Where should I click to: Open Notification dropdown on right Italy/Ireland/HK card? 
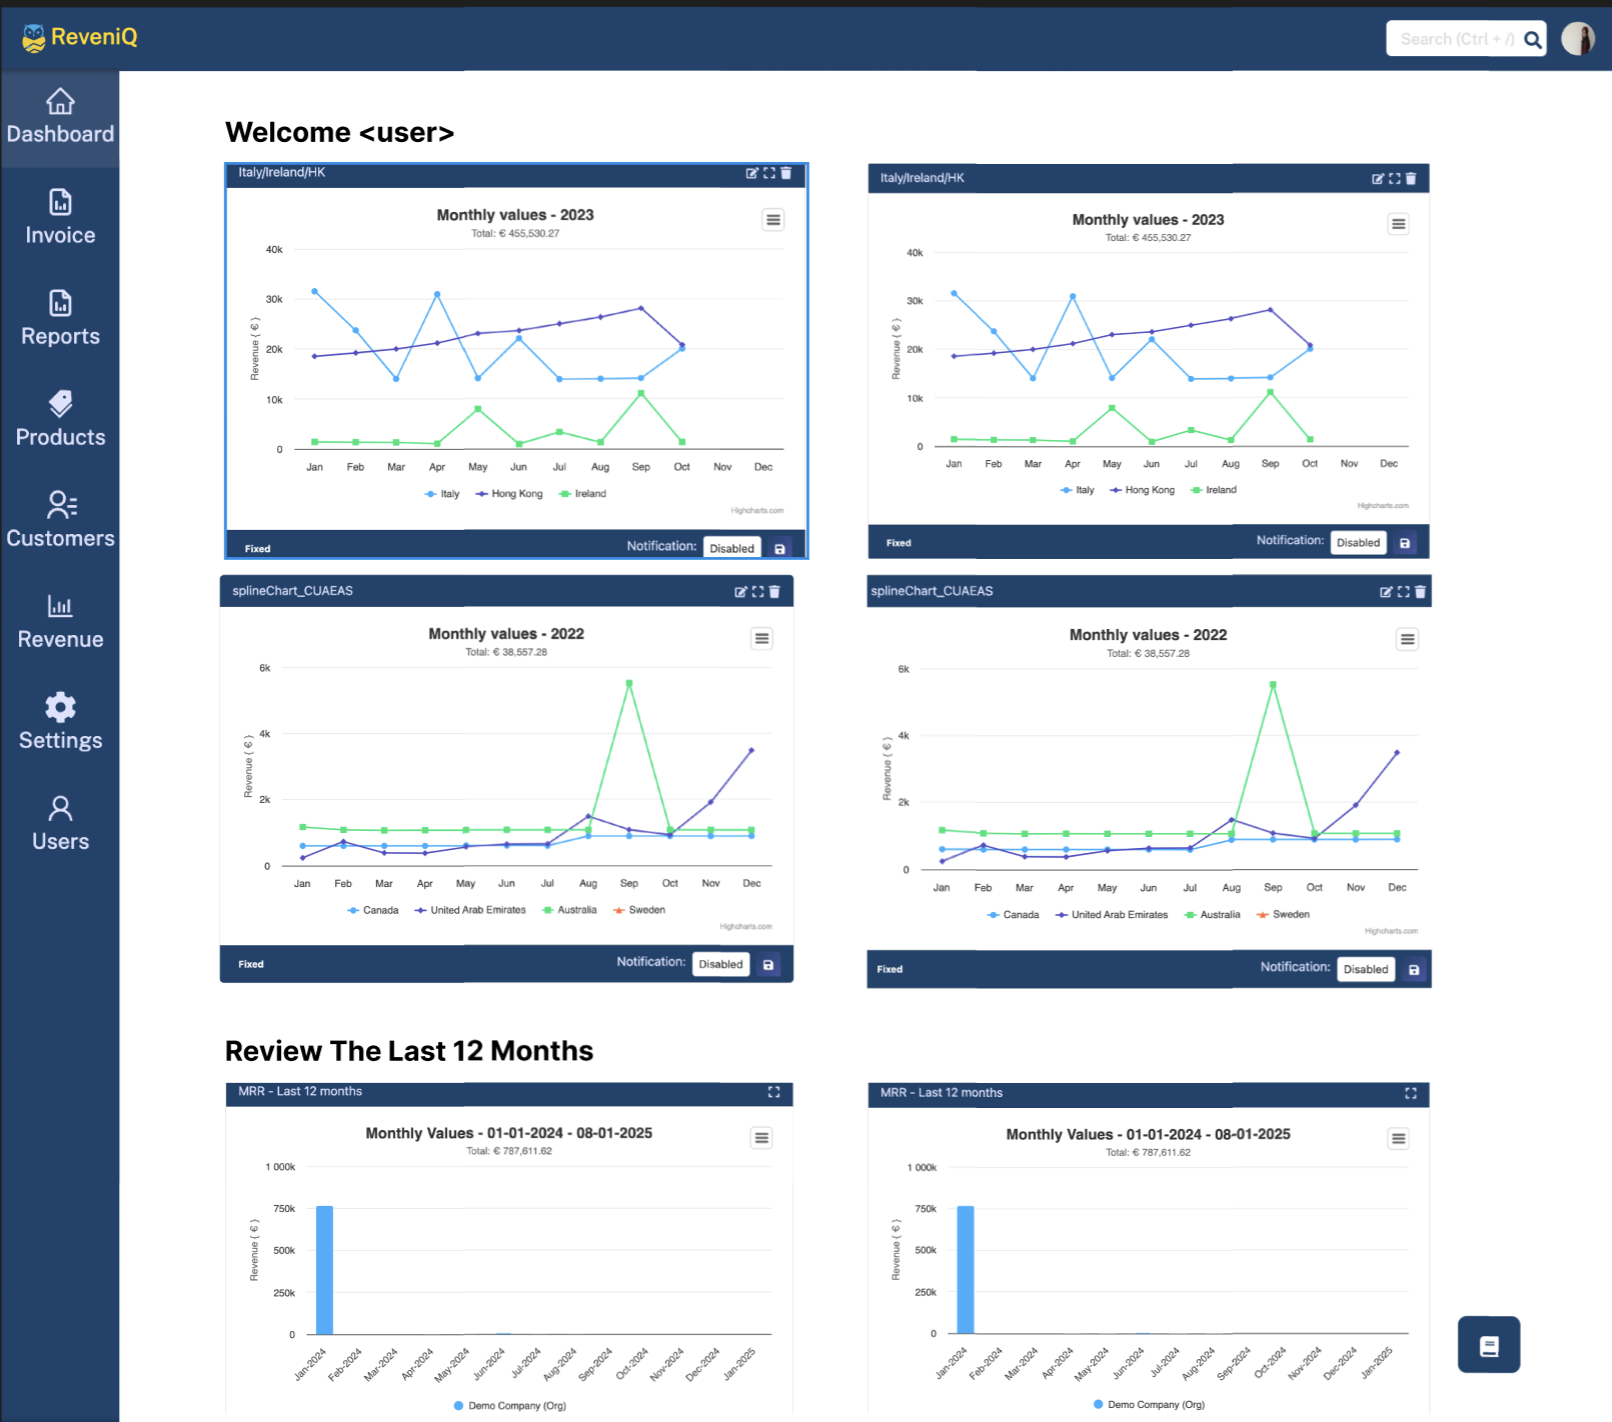1358,542
